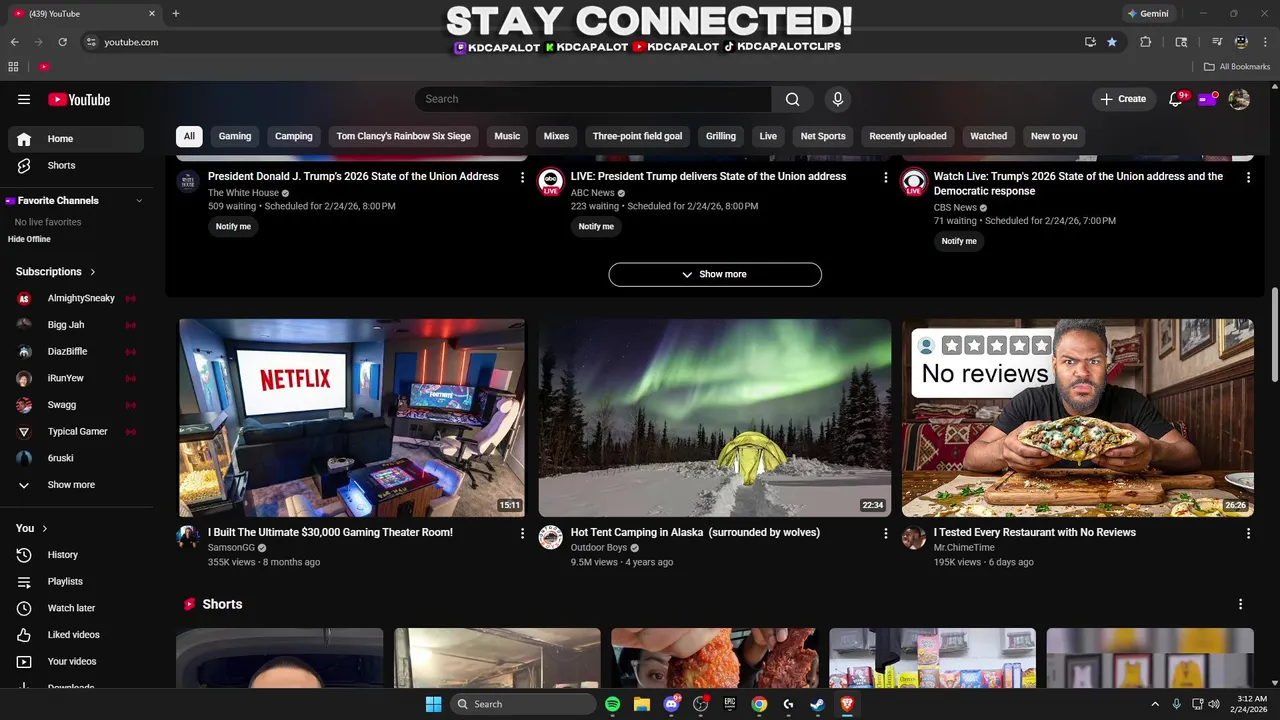
Task: Click the YouTube logo
Action: coord(79,99)
